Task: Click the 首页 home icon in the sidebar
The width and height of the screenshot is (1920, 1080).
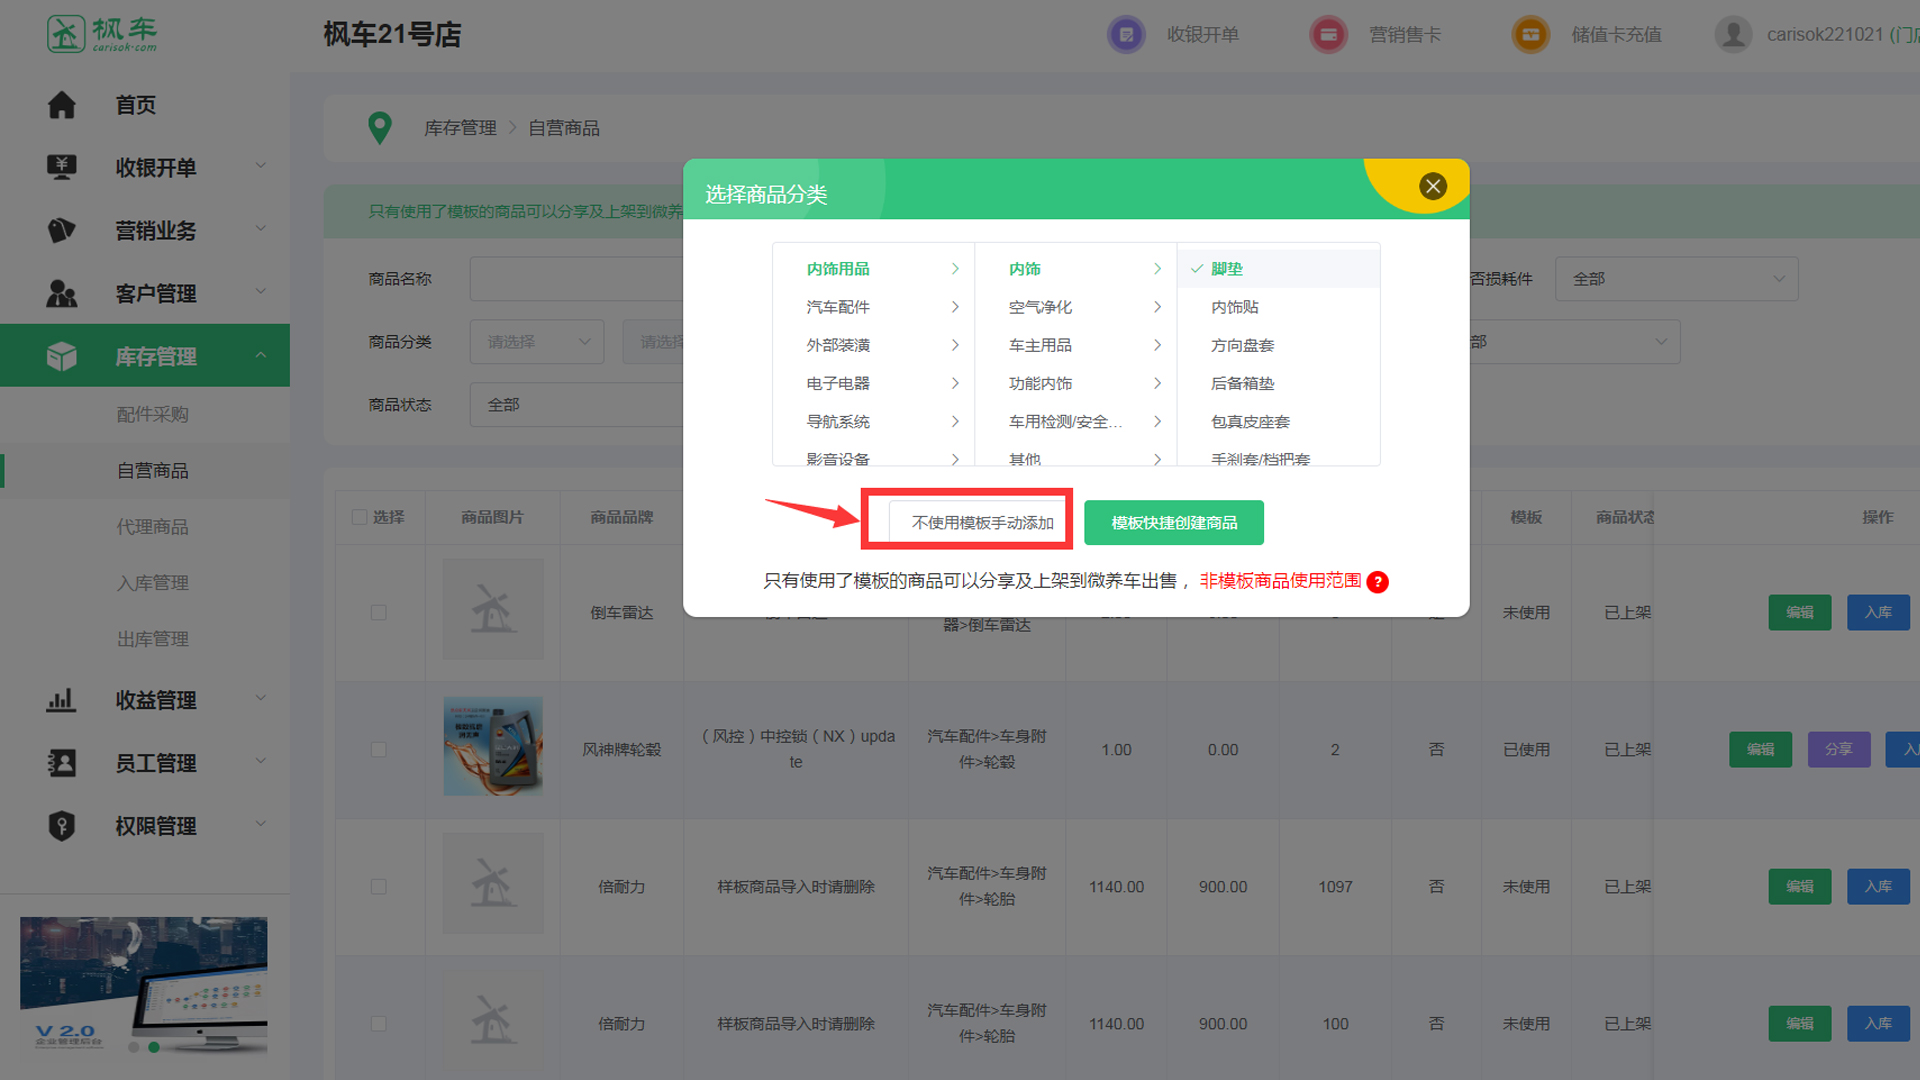Action: pyautogui.click(x=62, y=105)
